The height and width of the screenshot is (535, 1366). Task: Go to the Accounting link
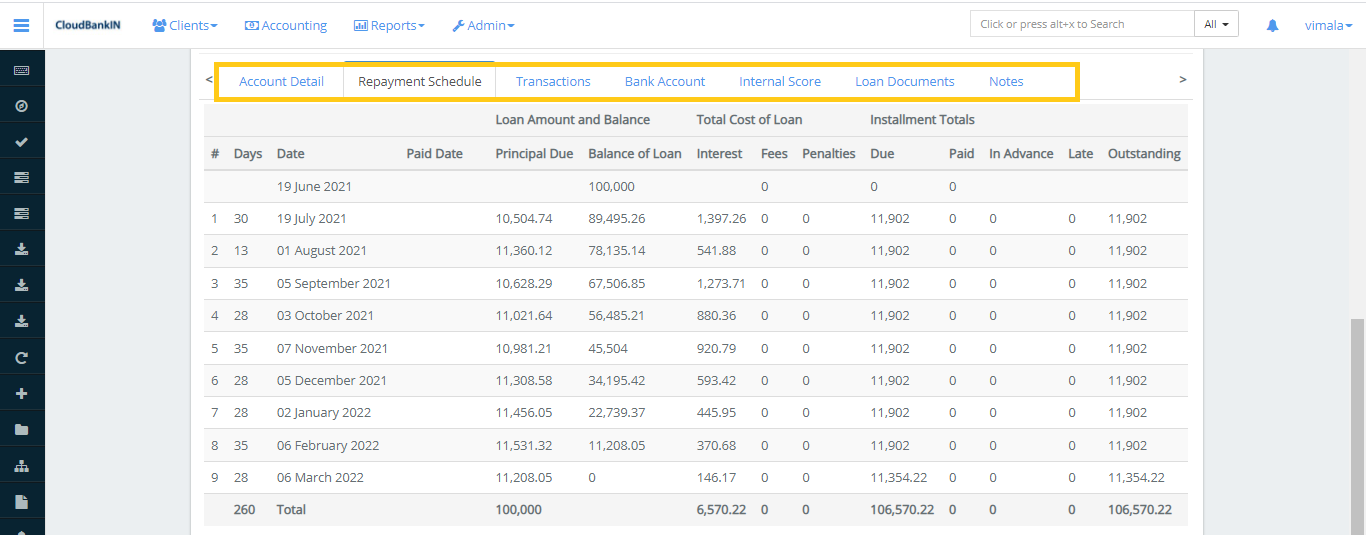click(x=286, y=25)
